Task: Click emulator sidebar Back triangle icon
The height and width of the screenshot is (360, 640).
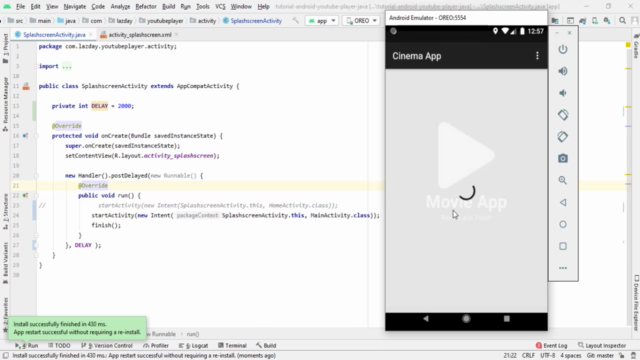Action: click(x=563, y=202)
